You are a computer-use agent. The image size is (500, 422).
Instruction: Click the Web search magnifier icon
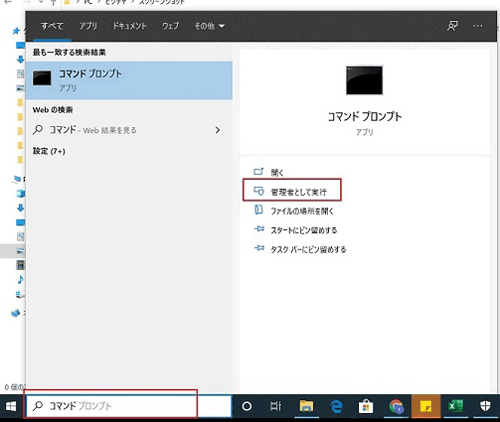point(38,130)
